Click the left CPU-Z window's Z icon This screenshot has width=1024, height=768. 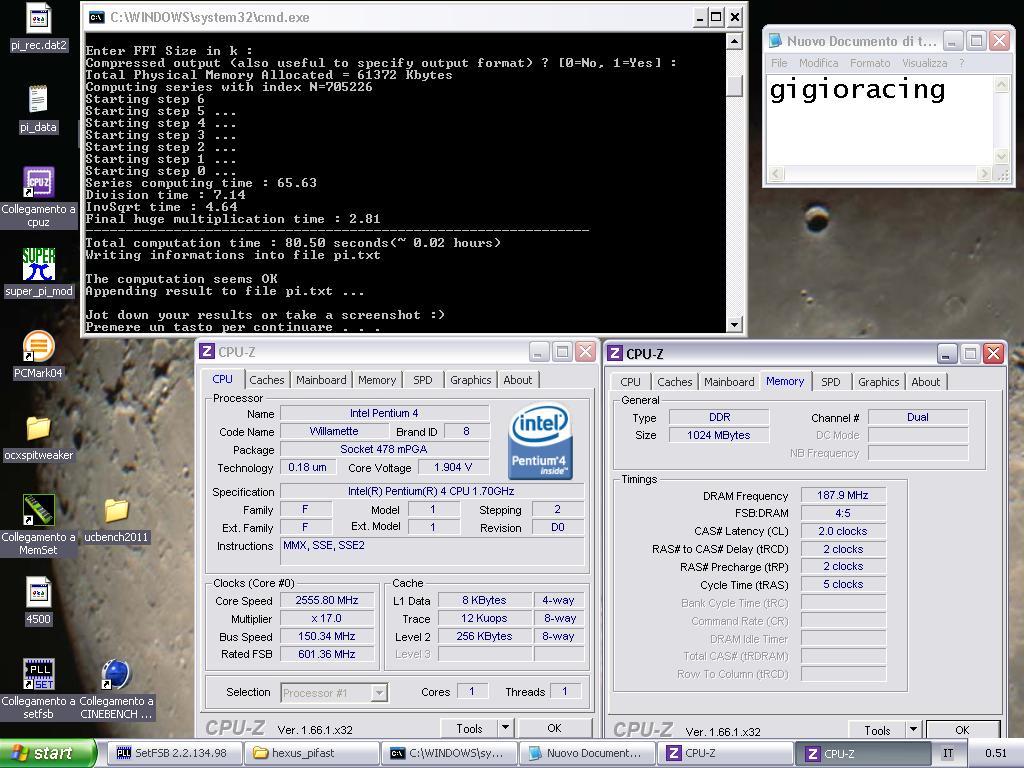(x=206, y=351)
